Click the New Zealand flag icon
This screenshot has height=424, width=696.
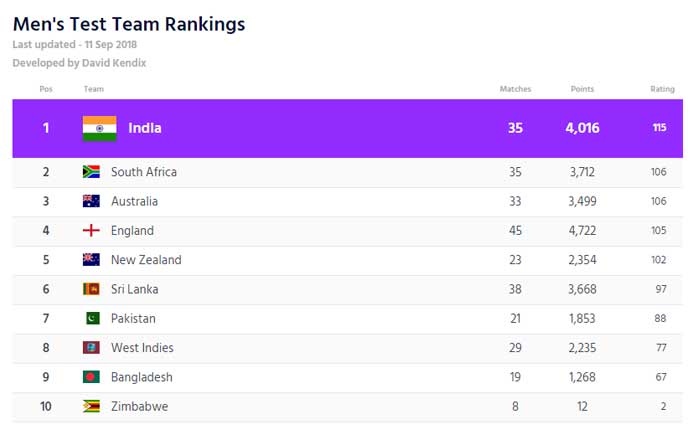[91, 260]
